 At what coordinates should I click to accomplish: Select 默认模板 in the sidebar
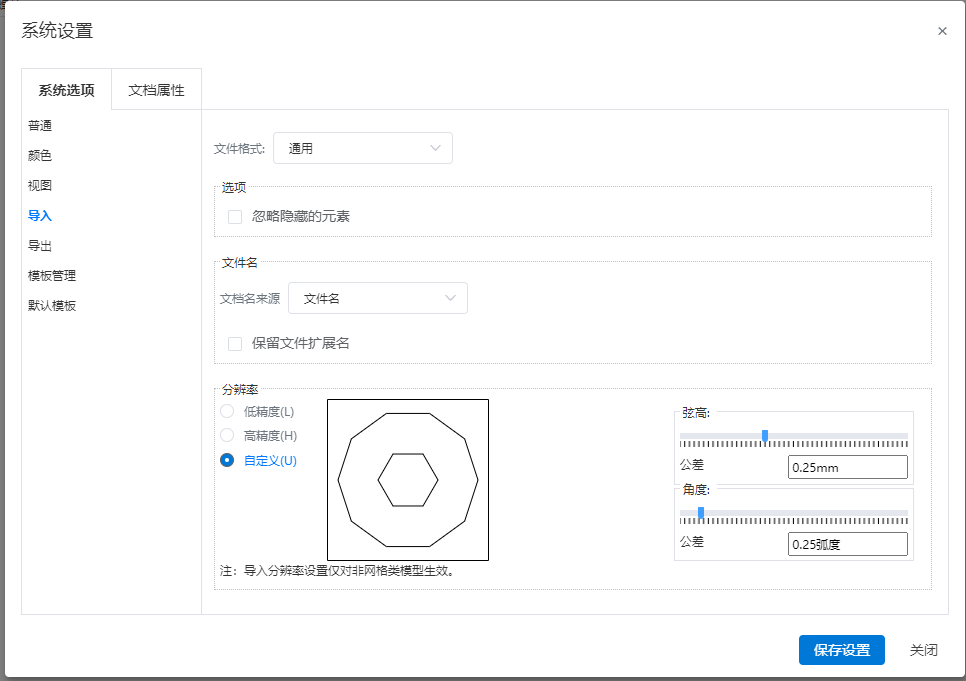pyautogui.click(x=52, y=306)
